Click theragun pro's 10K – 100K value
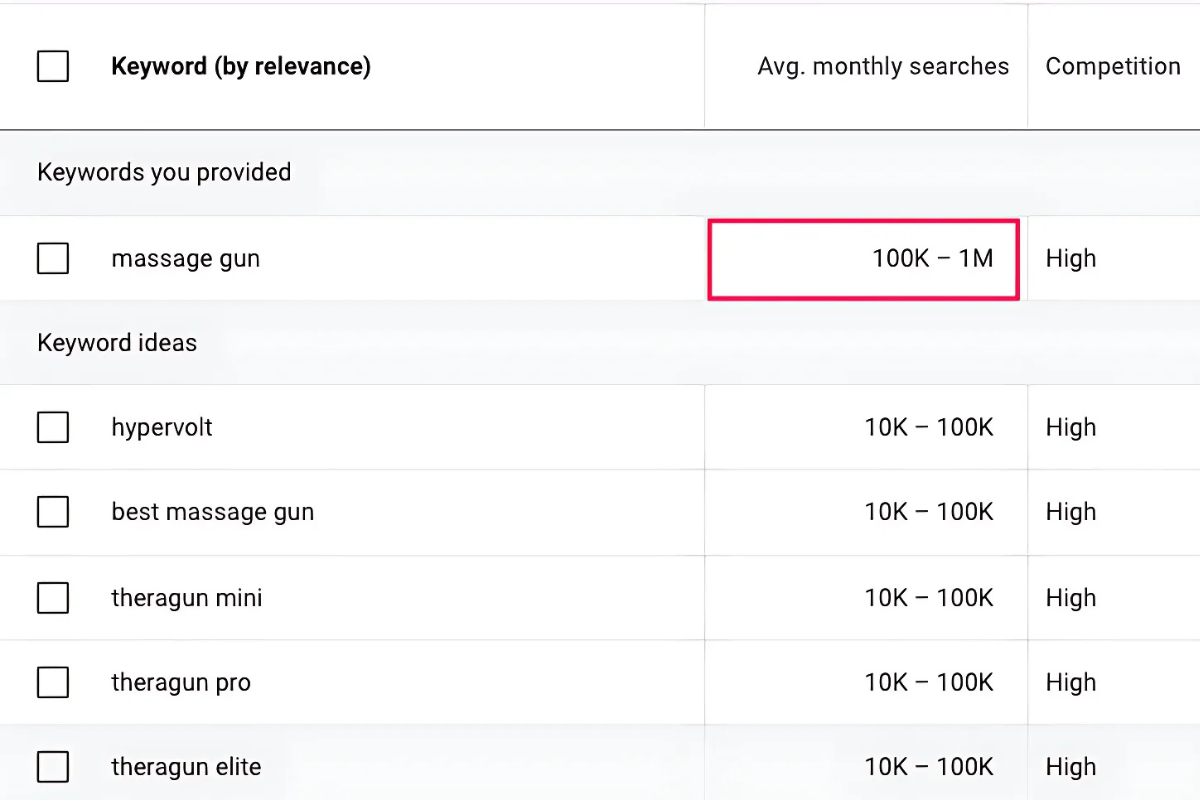This screenshot has height=800, width=1200. 929,683
